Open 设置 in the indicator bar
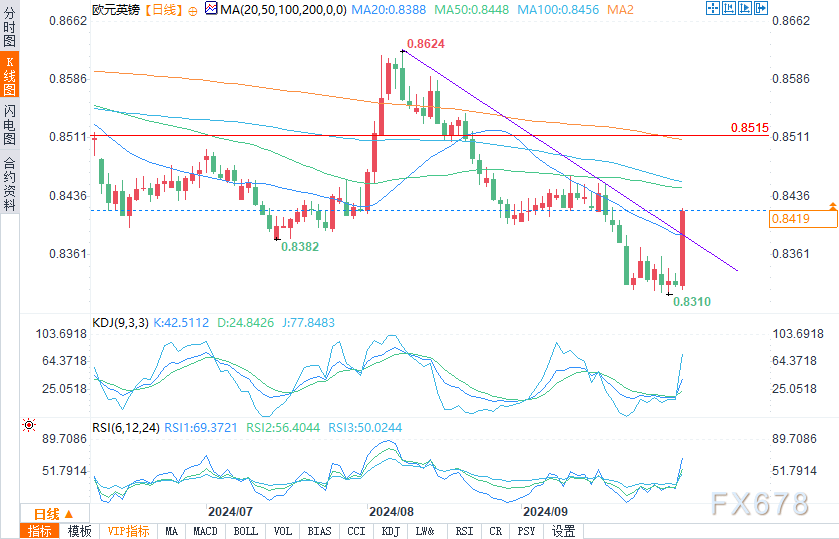This screenshot has width=839, height=539. pyautogui.click(x=563, y=531)
